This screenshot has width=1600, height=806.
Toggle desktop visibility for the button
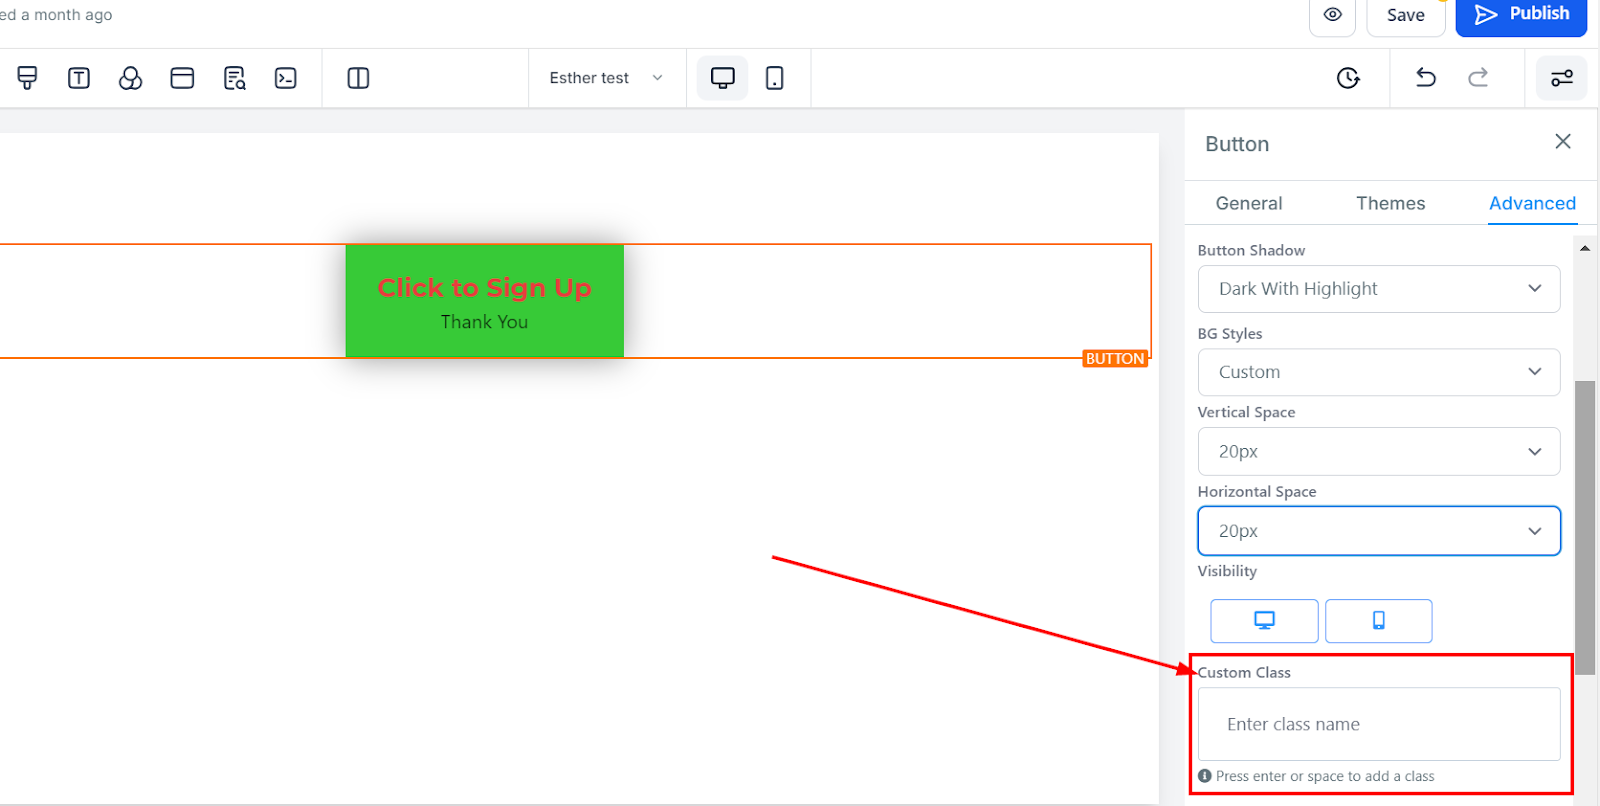[x=1264, y=621]
